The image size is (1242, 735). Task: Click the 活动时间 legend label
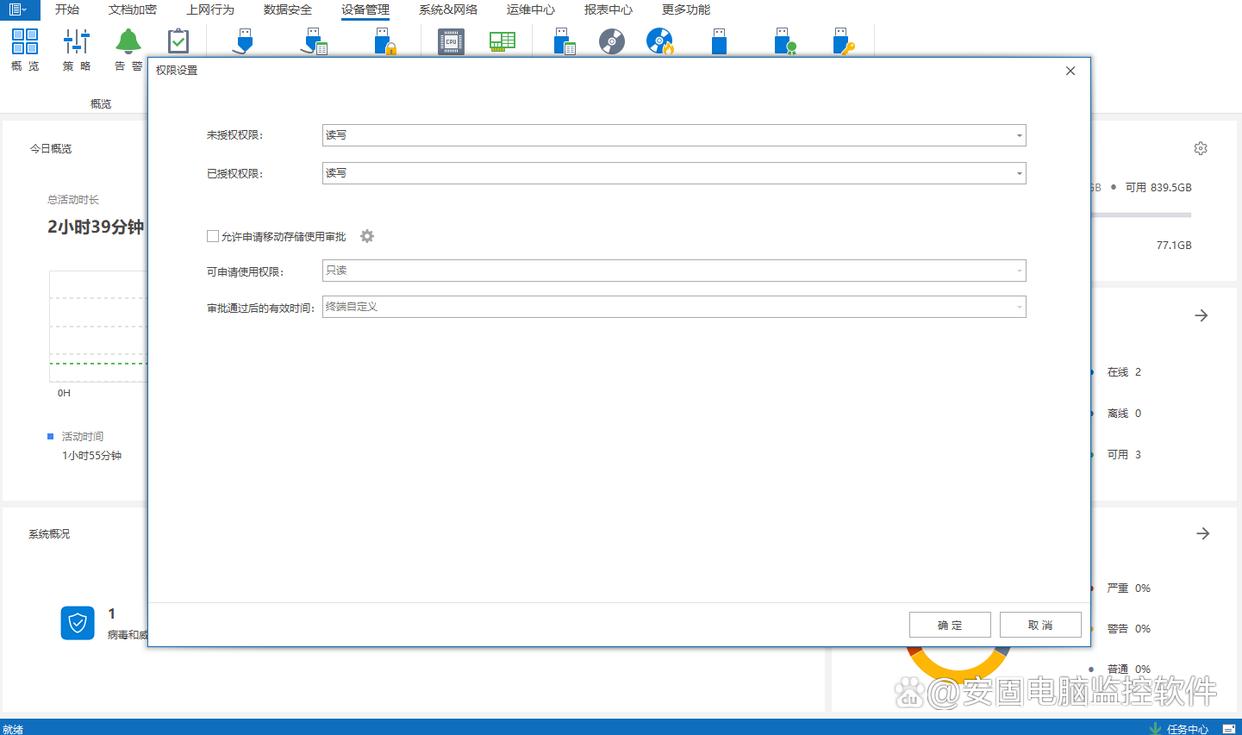coord(82,436)
